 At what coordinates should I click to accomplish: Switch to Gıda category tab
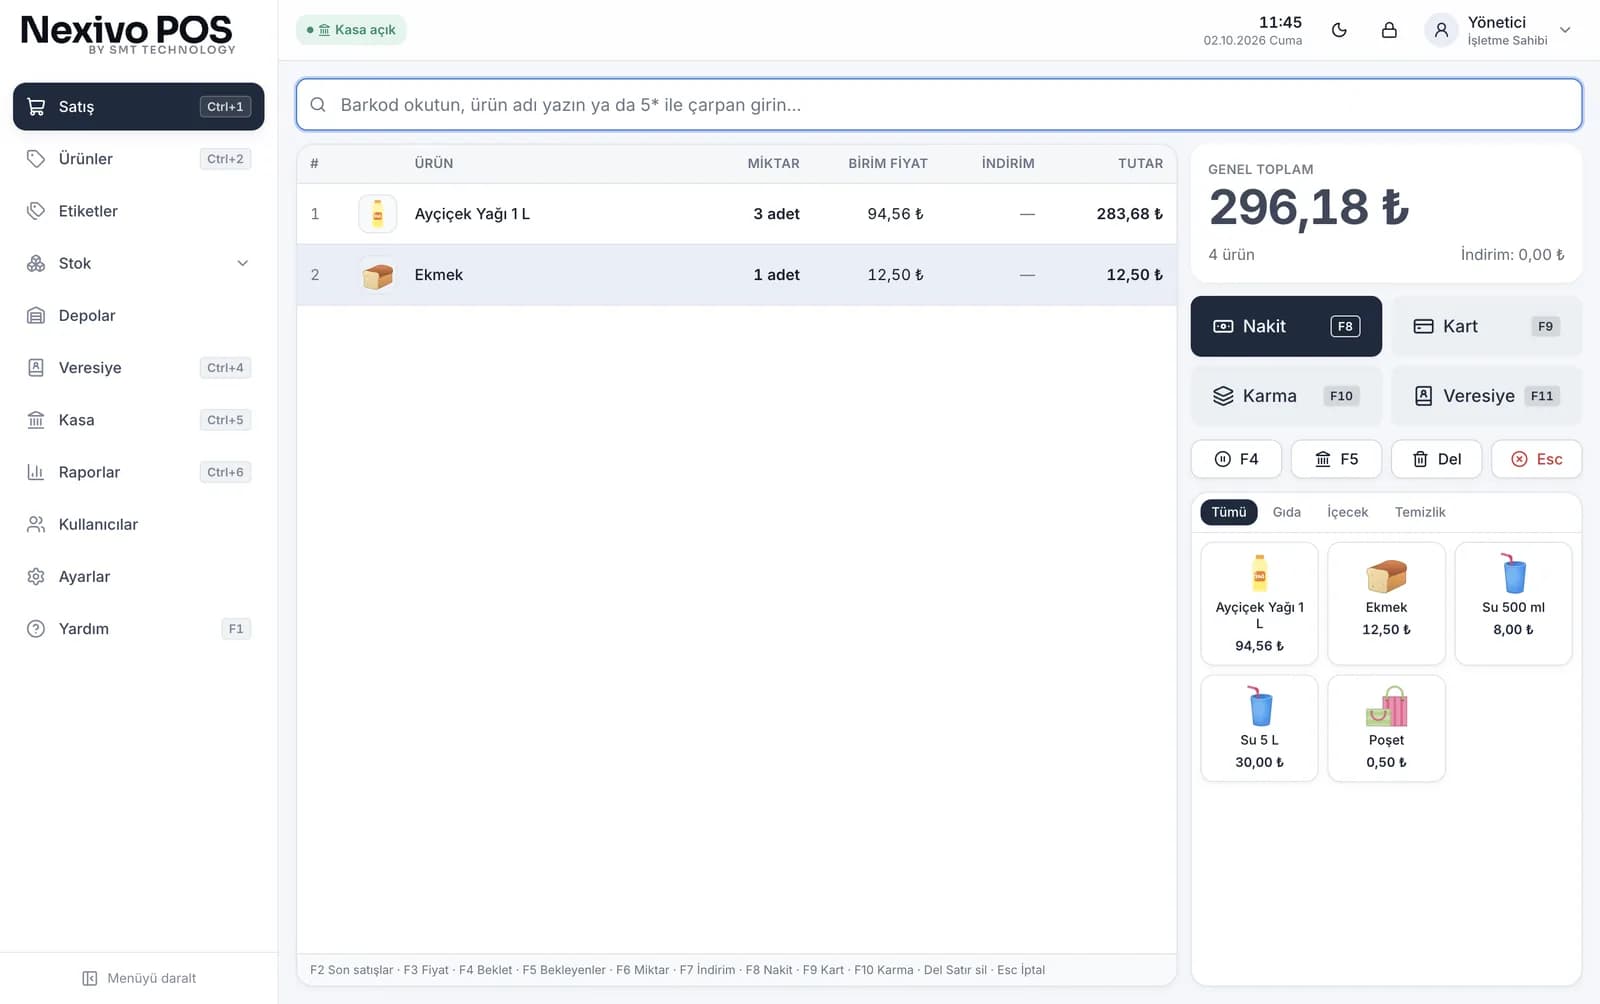(x=1287, y=512)
